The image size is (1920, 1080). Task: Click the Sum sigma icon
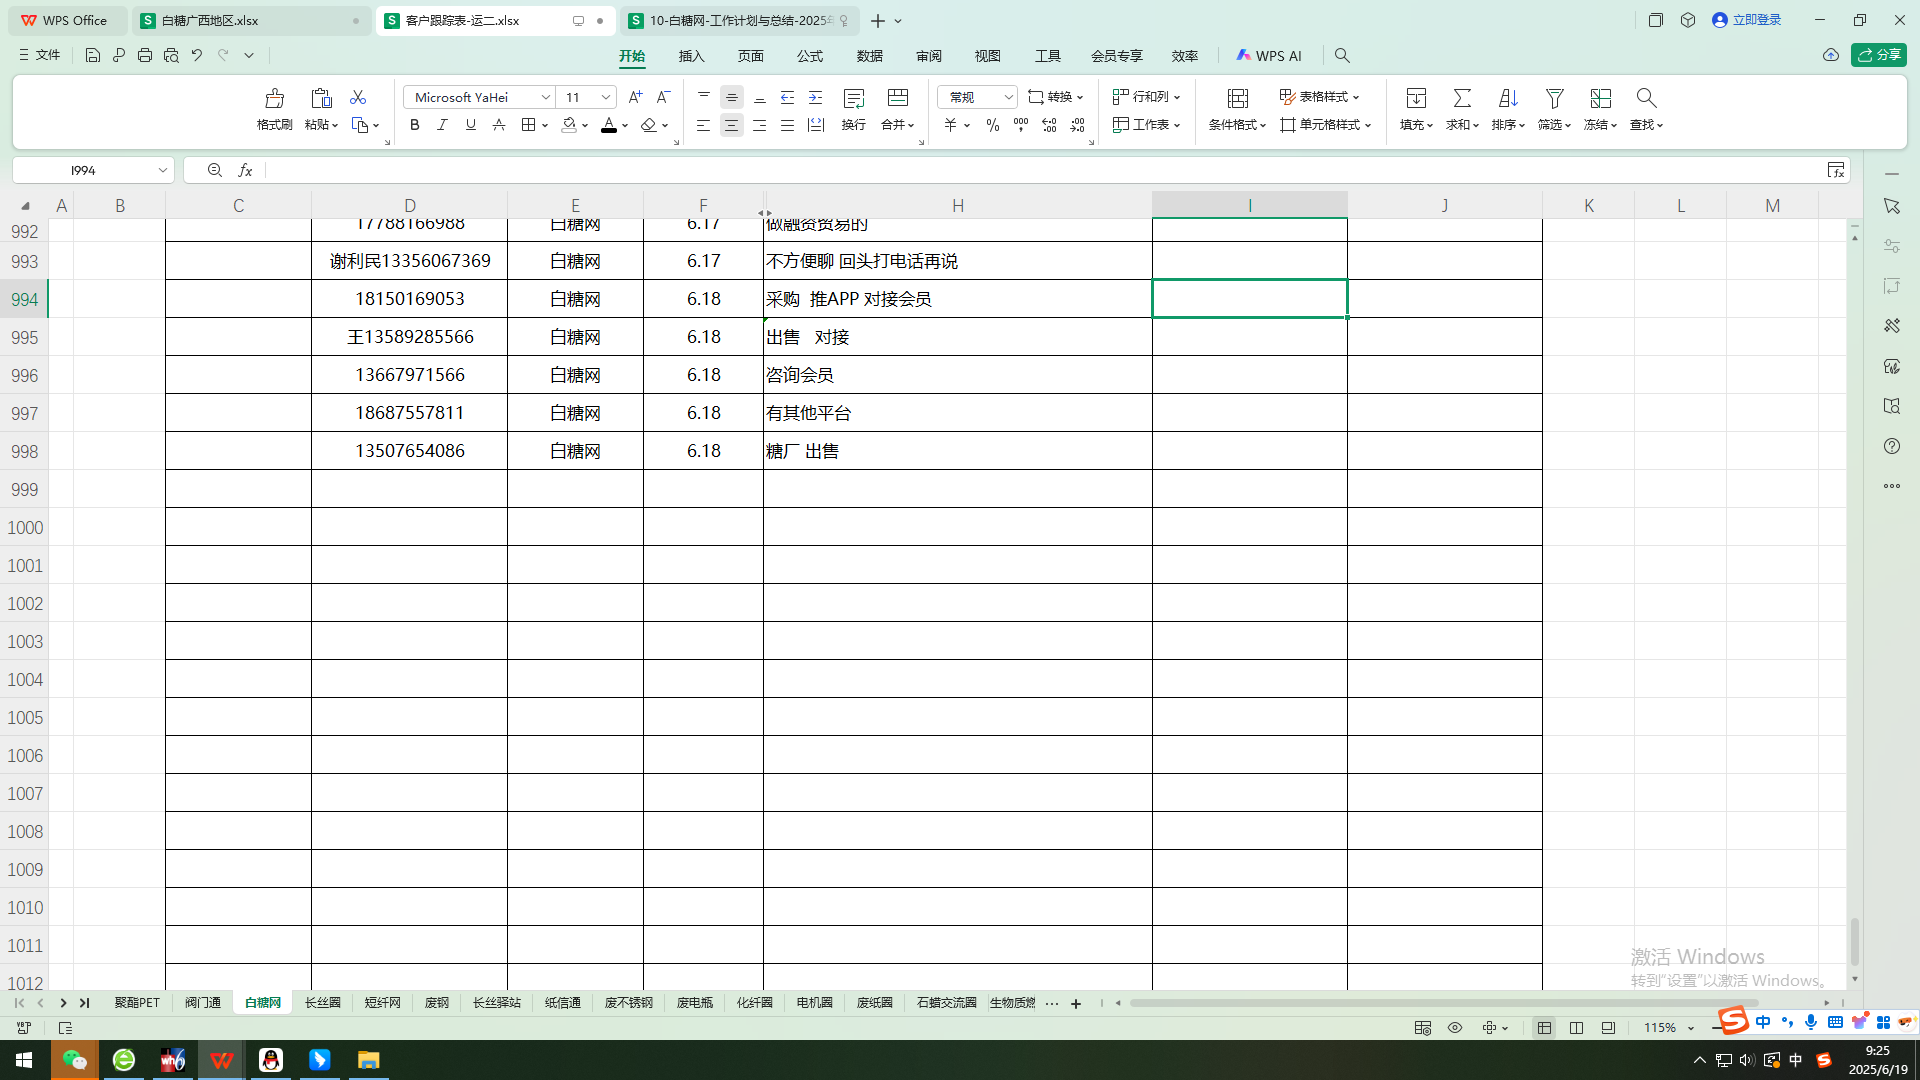[x=1461, y=98]
